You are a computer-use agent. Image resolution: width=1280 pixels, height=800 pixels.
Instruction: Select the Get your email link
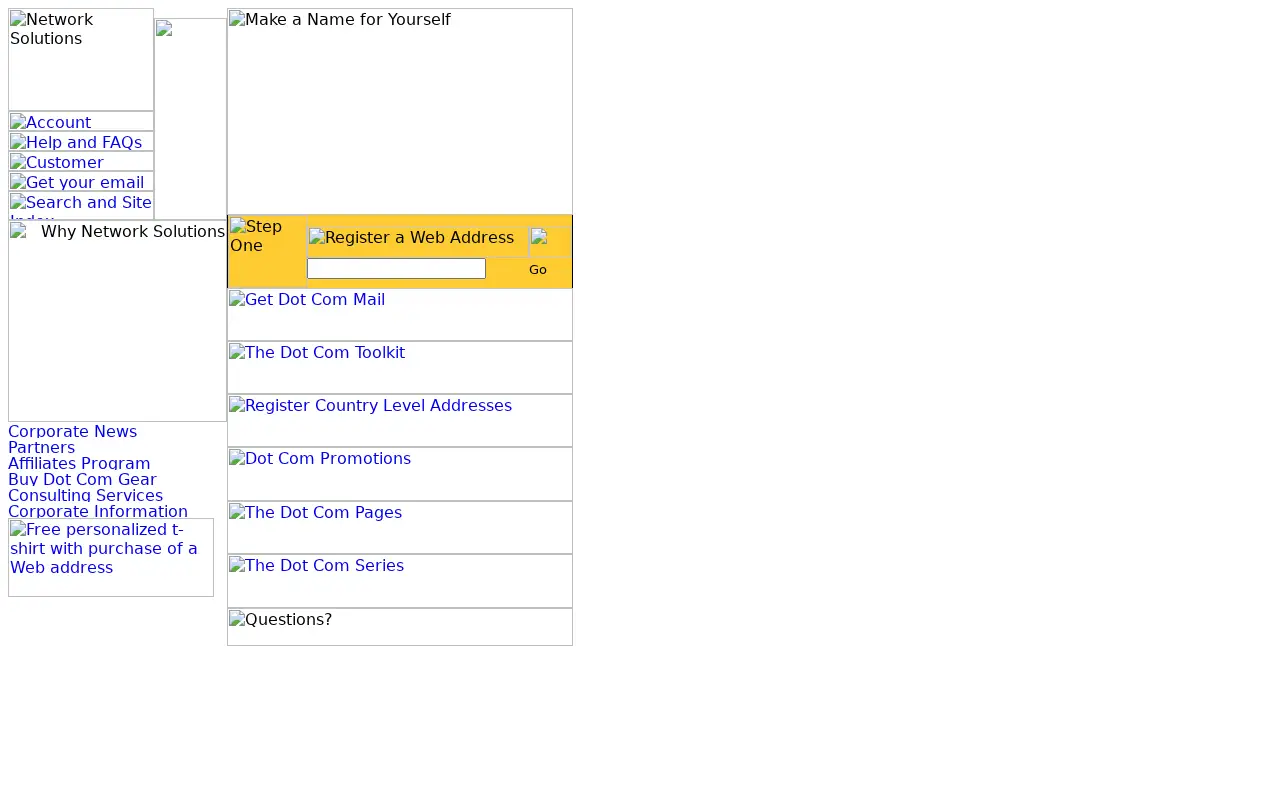pyautogui.click(x=81, y=181)
